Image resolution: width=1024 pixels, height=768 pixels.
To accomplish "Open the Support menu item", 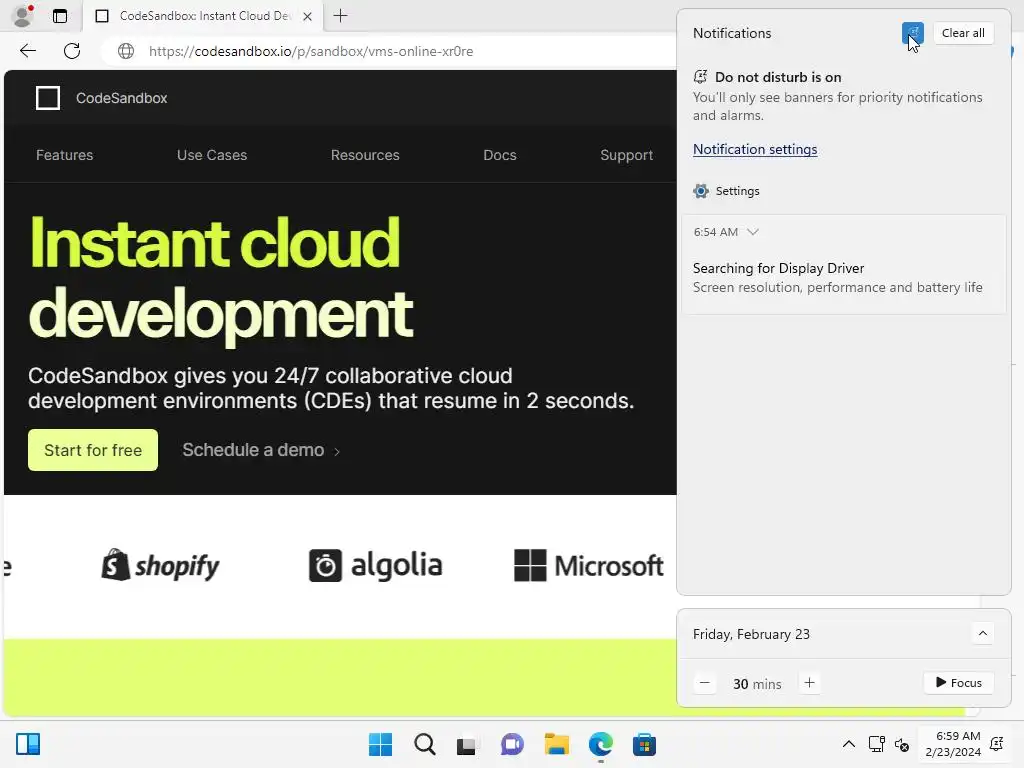I will [626, 155].
